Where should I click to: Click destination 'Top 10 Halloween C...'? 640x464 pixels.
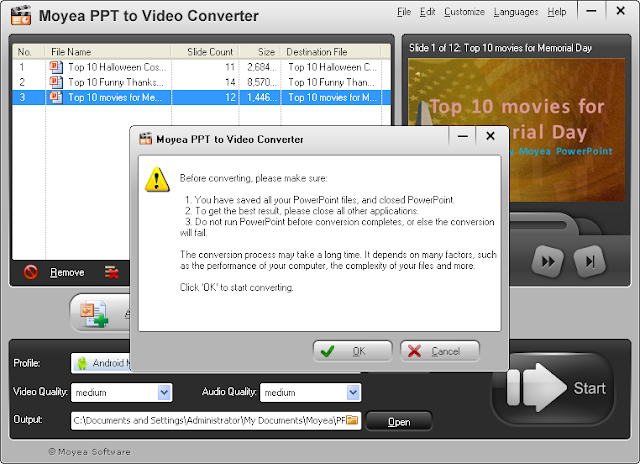click(333, 67)
